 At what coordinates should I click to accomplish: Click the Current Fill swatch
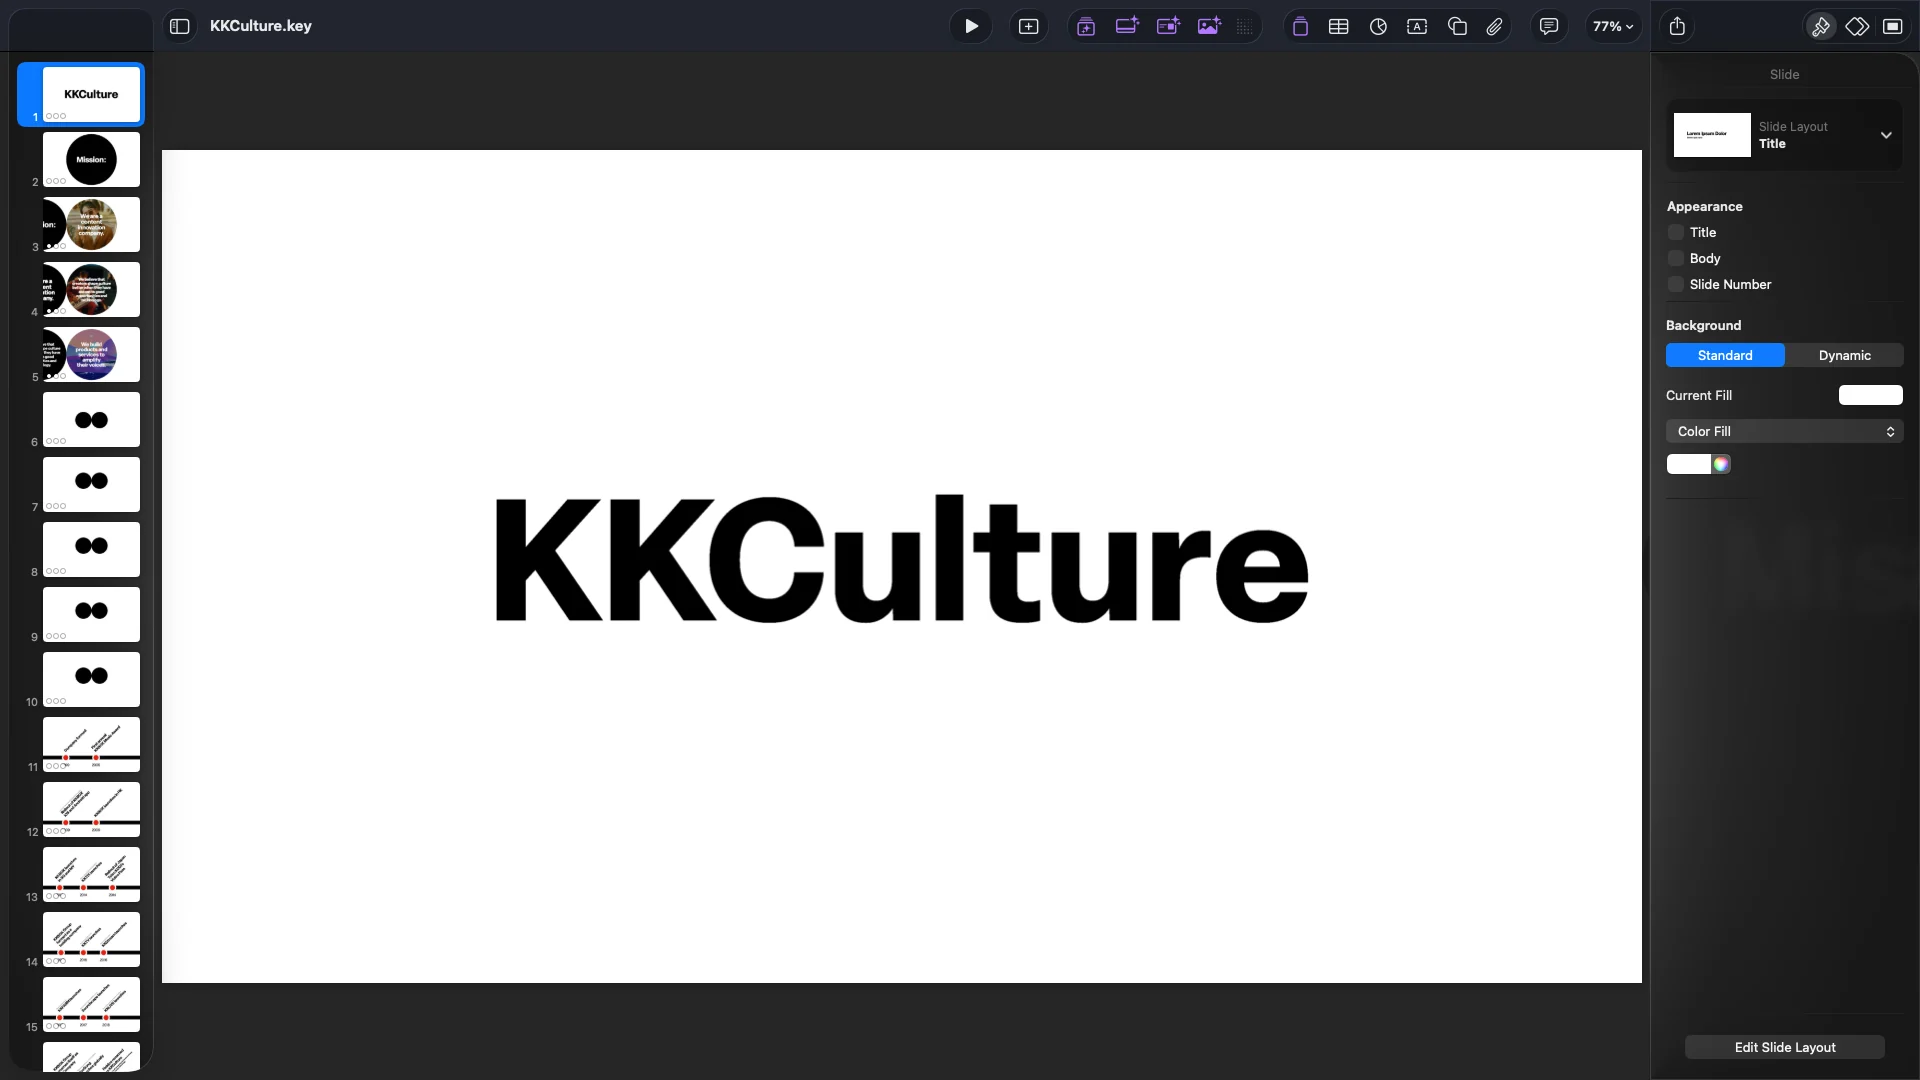1870,396
